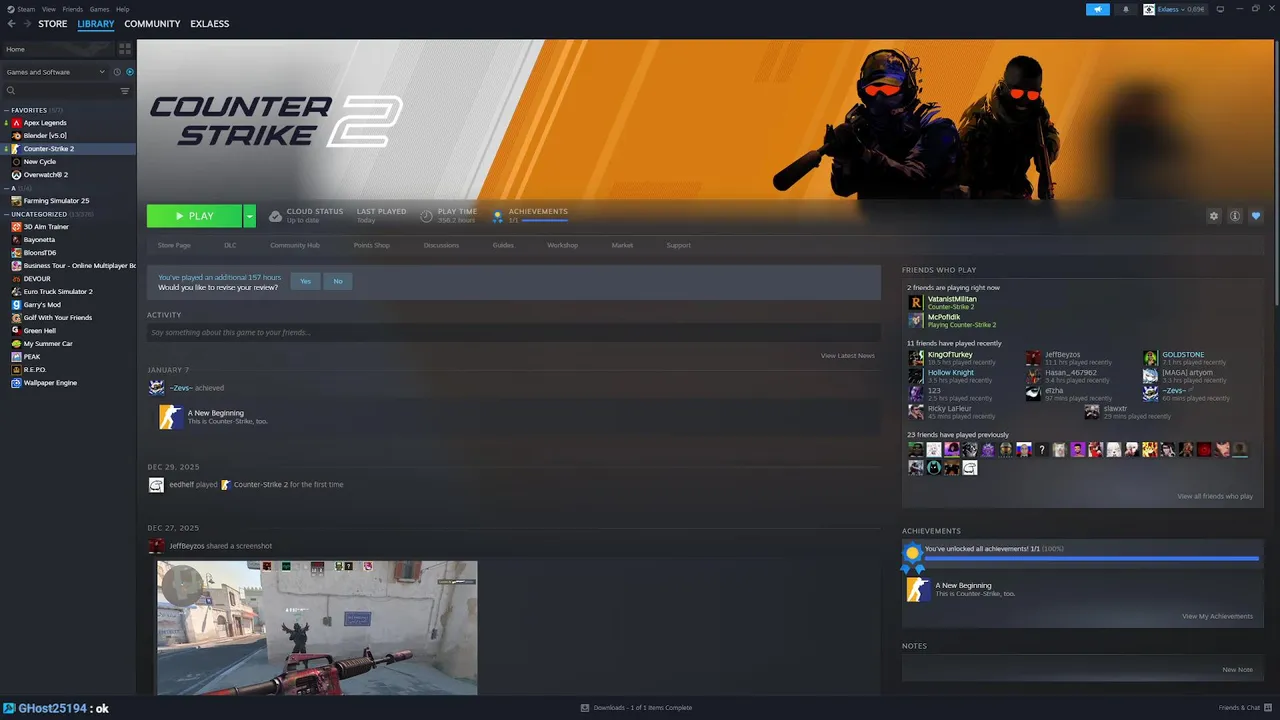
Task: Open the Games and Software filter dropdown
Action: click(x=56, y=72)
